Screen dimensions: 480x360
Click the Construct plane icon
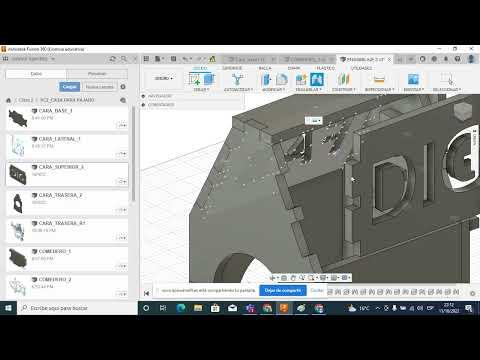[343, 79]
